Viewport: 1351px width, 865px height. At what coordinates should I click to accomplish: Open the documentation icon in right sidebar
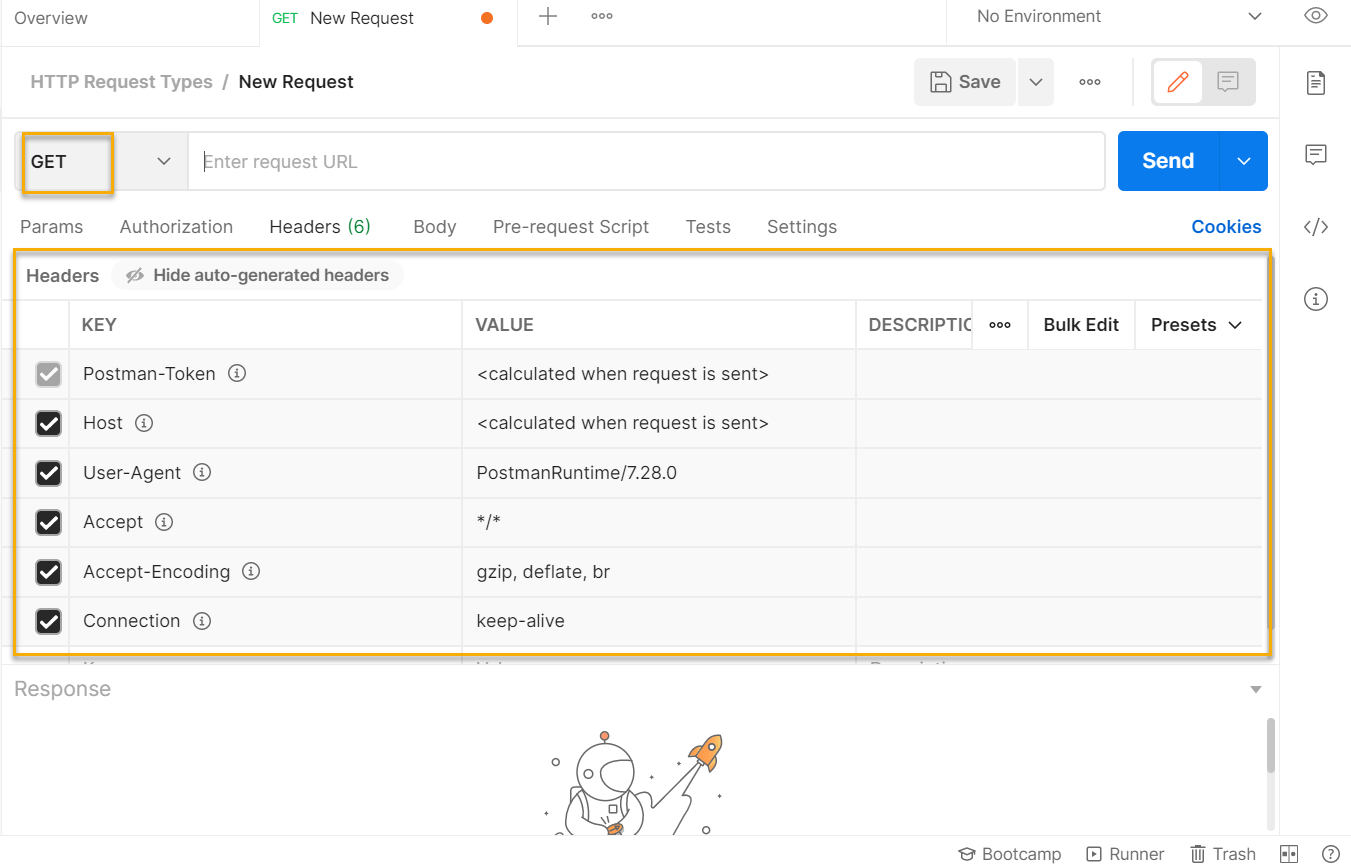click(x=1315, y=83)
